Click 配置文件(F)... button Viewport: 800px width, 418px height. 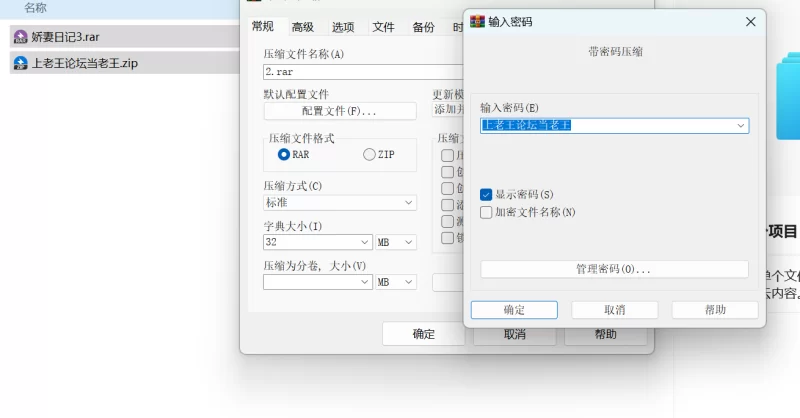pos(340,111)
